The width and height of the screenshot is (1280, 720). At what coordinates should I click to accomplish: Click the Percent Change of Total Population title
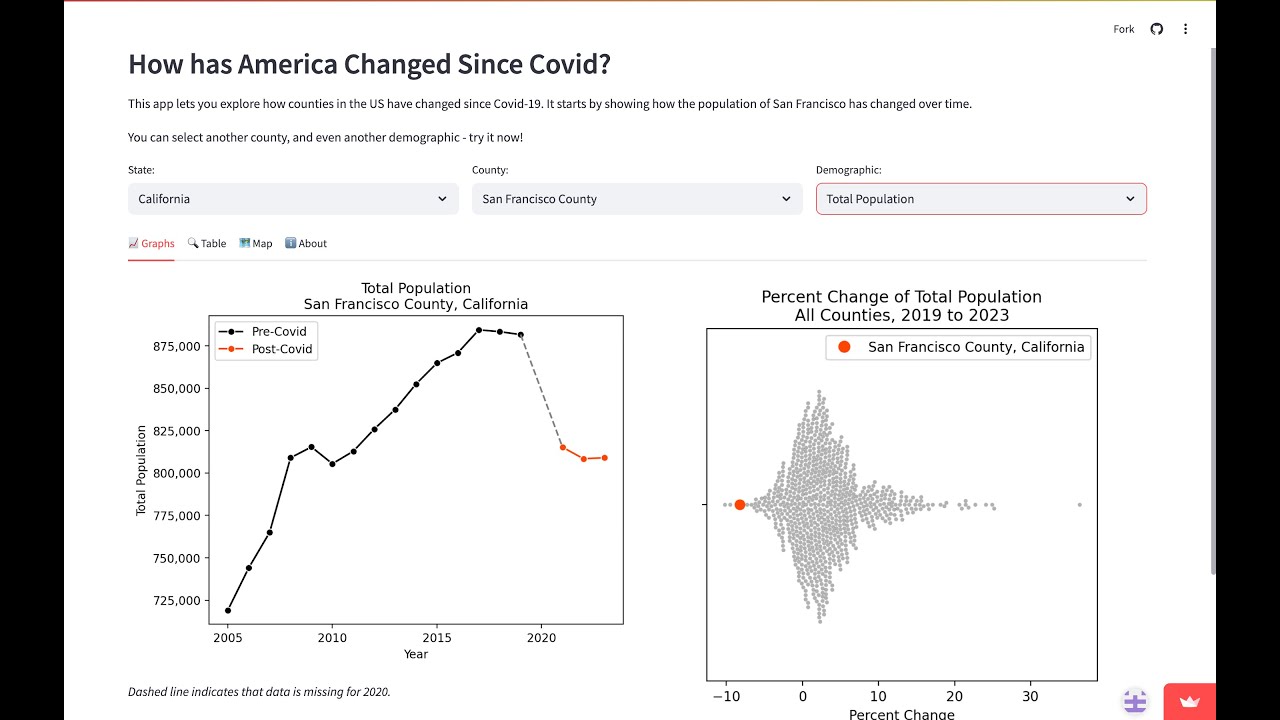(902, 306)
